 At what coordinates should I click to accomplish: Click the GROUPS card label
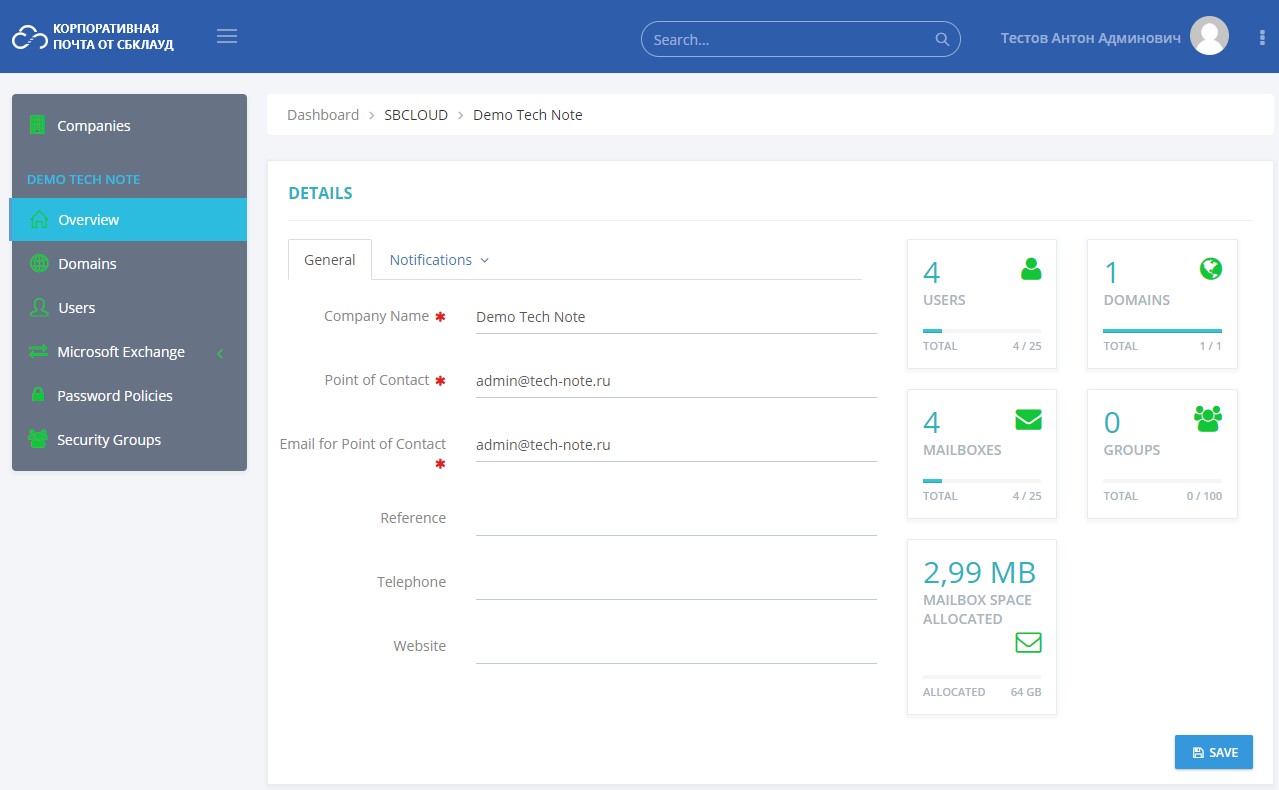coord(1132,450)
